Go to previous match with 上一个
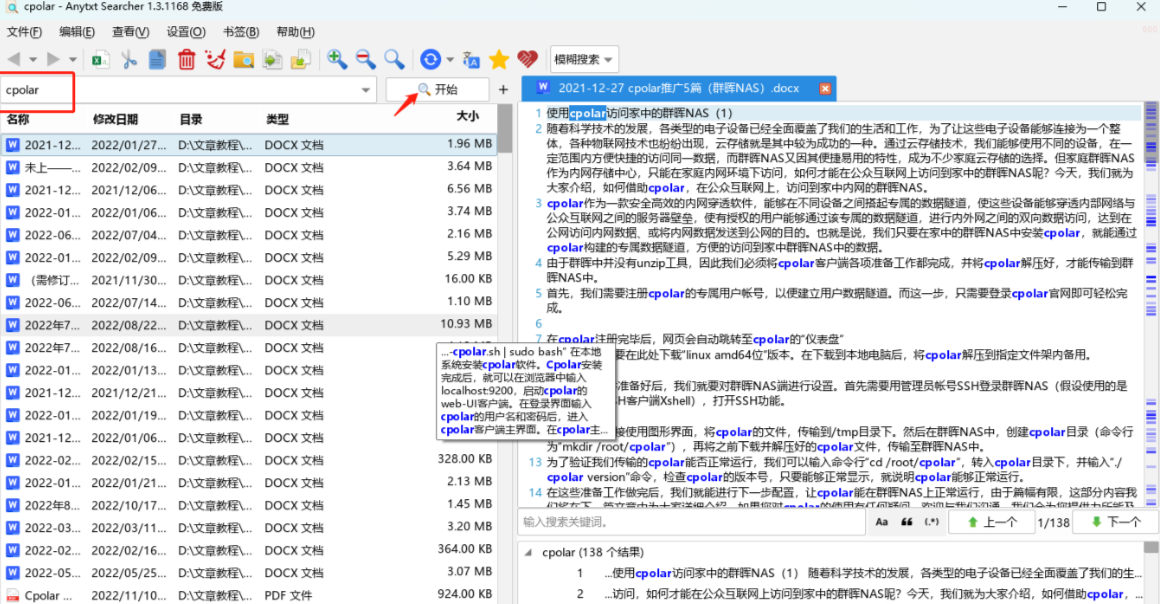This screenshot has width=1160, height=604. pyautogui.click(x=993, y=522)
